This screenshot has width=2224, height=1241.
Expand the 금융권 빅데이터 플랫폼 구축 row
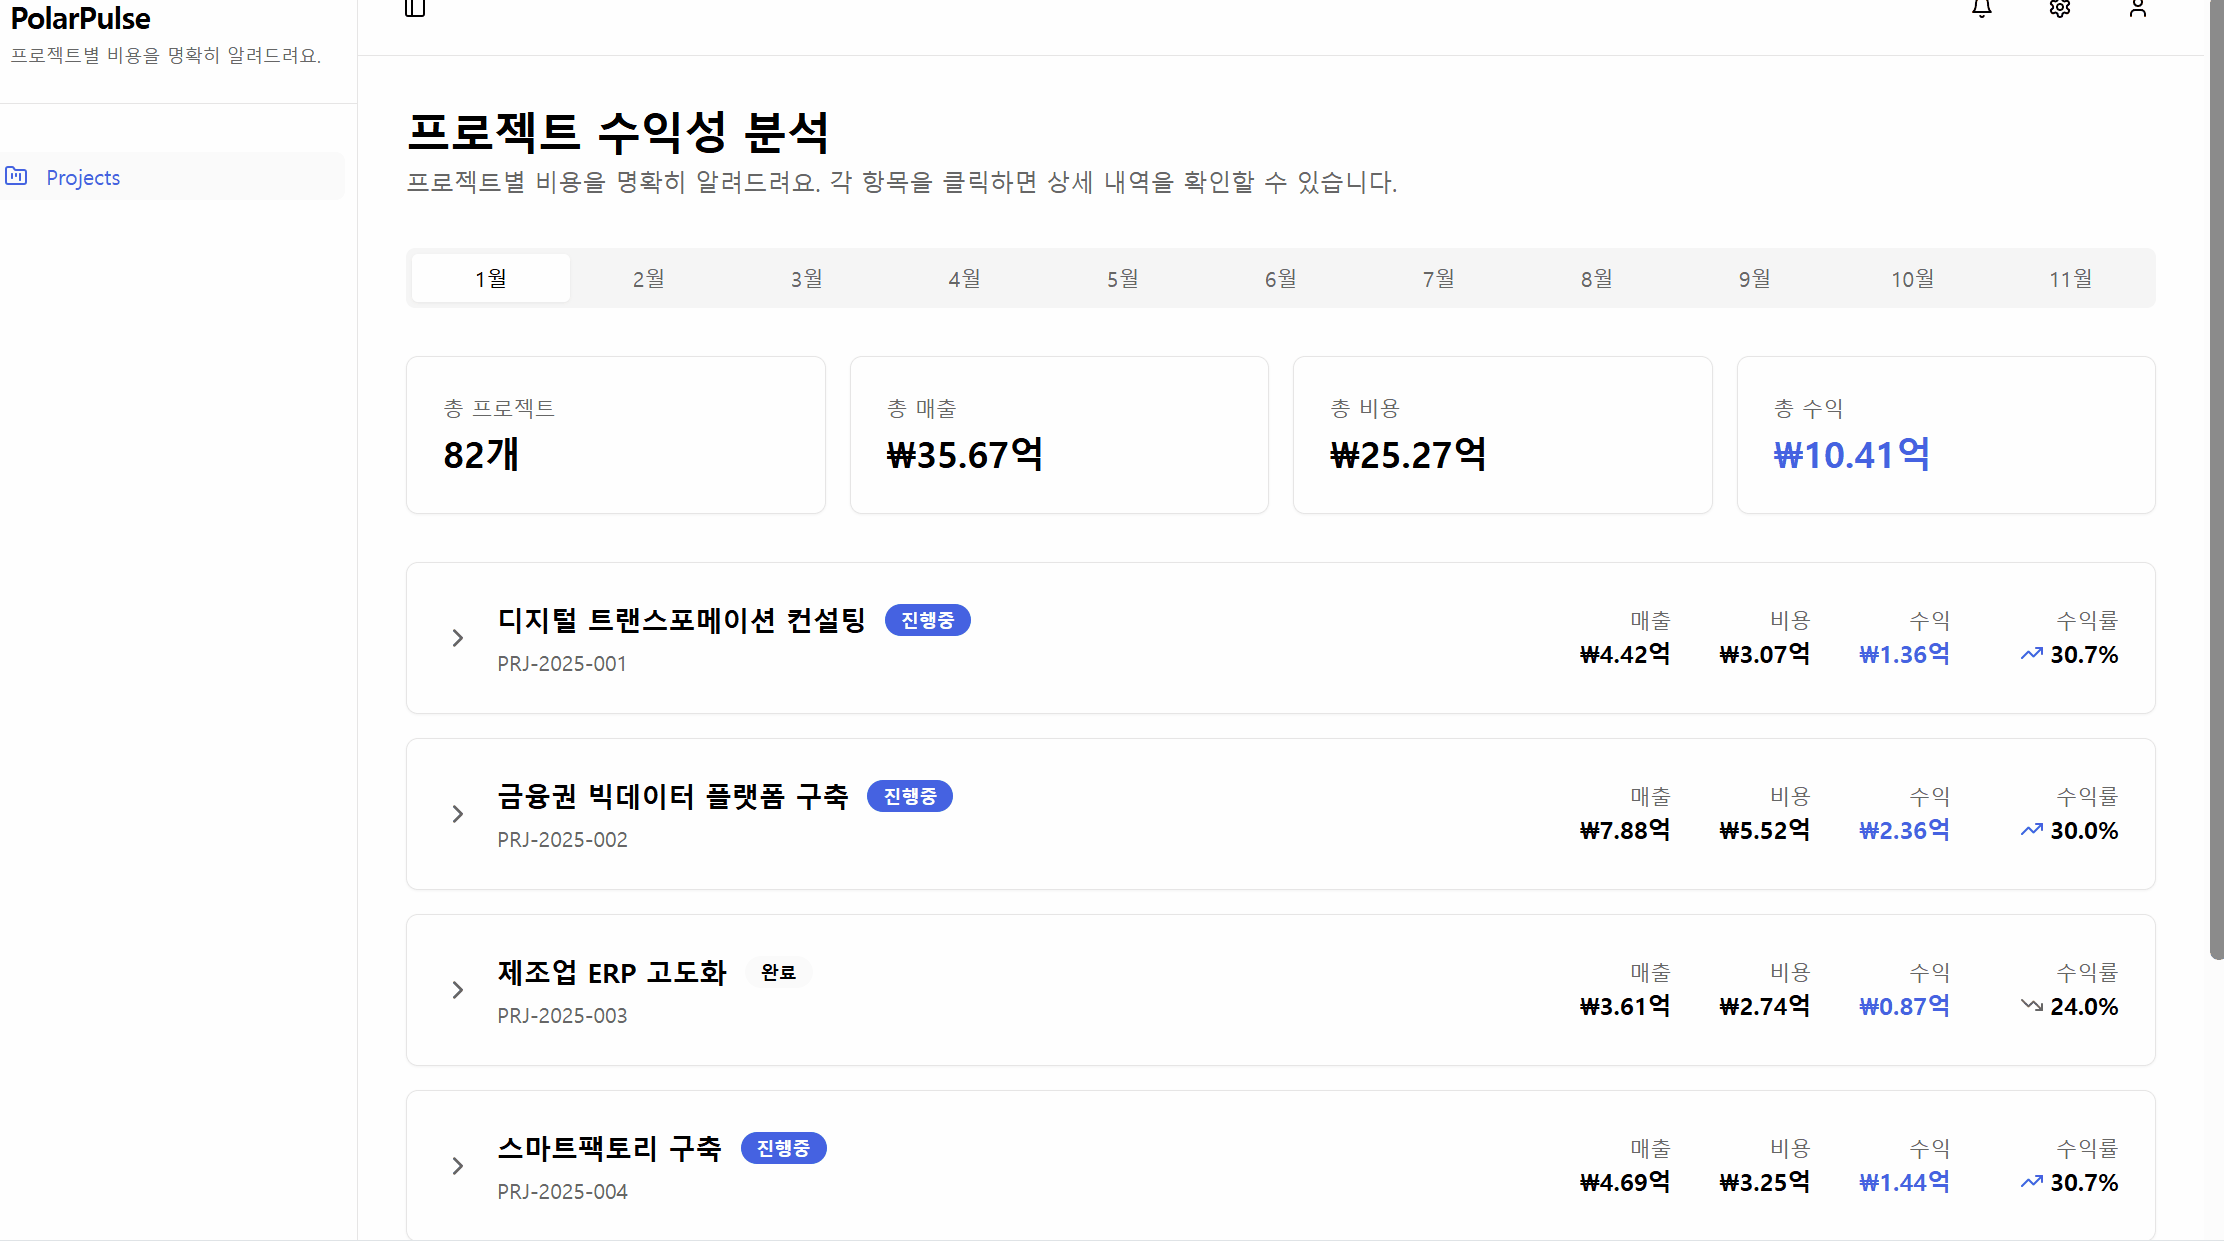coord(457,814)
